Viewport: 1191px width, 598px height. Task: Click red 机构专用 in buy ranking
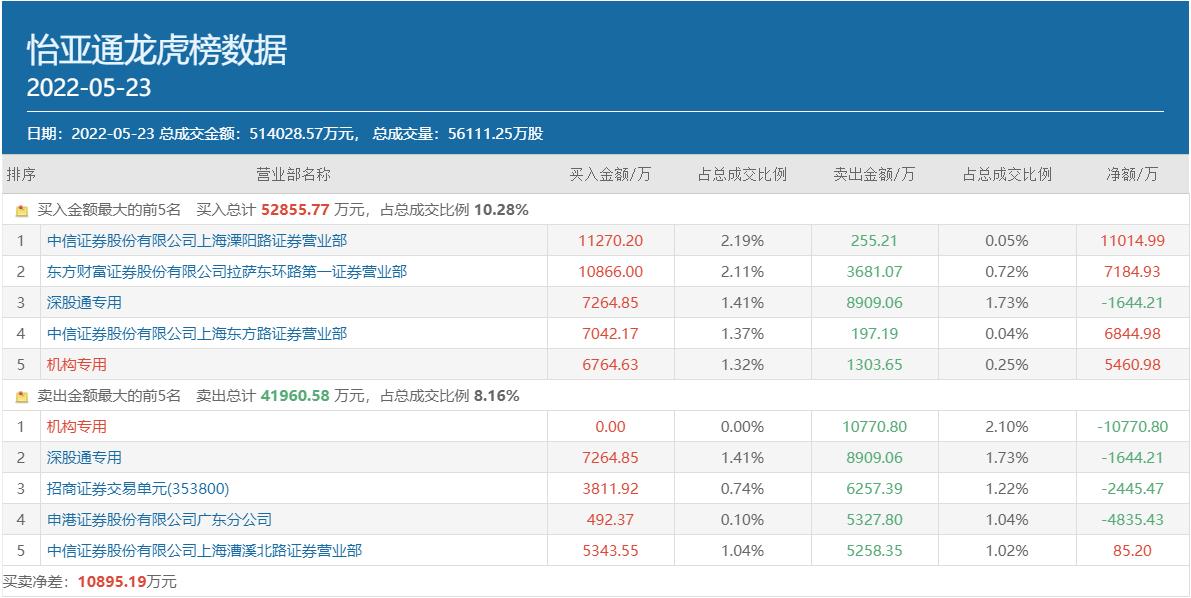click(76, 365)
